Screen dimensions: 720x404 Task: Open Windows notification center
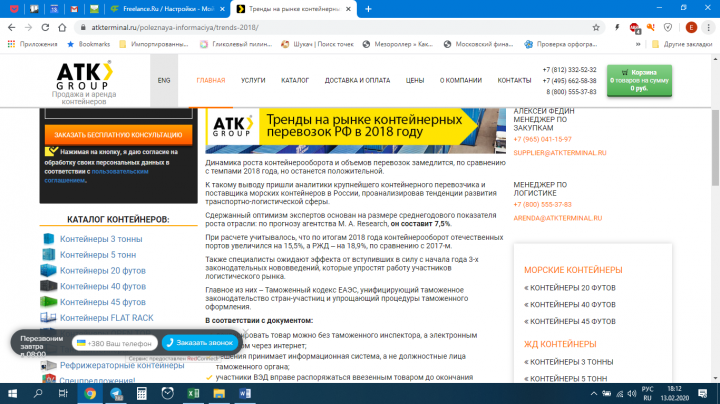[x=702, y=393]
